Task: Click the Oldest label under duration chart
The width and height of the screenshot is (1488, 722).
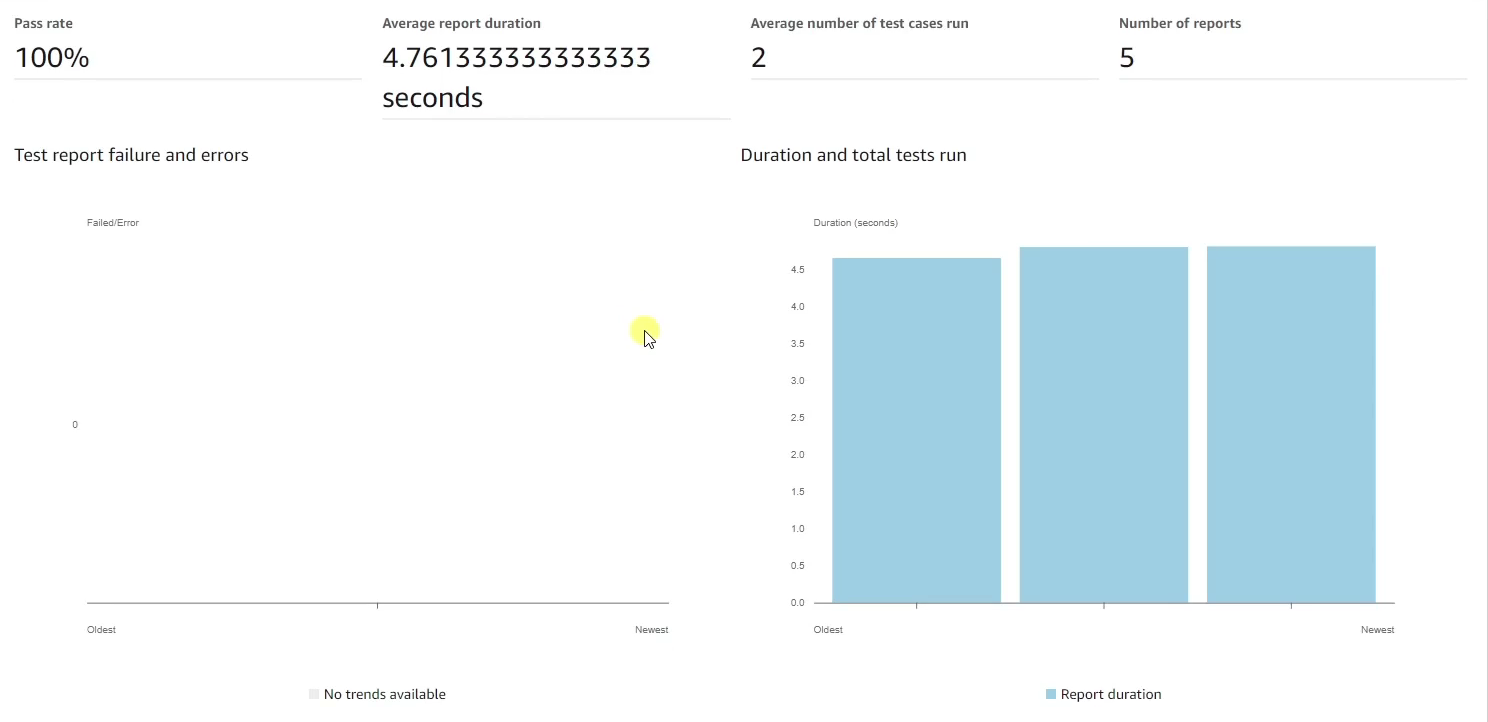Action: click(x=828, y=630)
